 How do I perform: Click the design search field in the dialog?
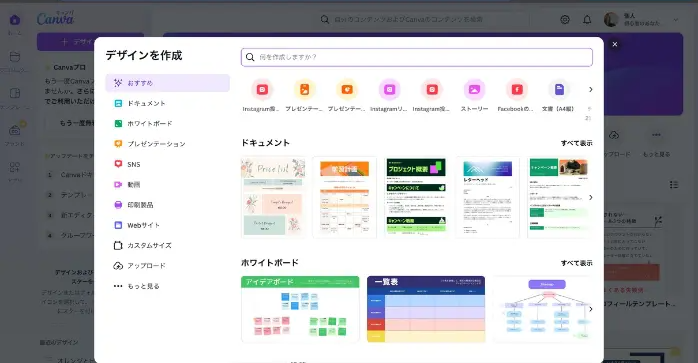coord(417,57)
